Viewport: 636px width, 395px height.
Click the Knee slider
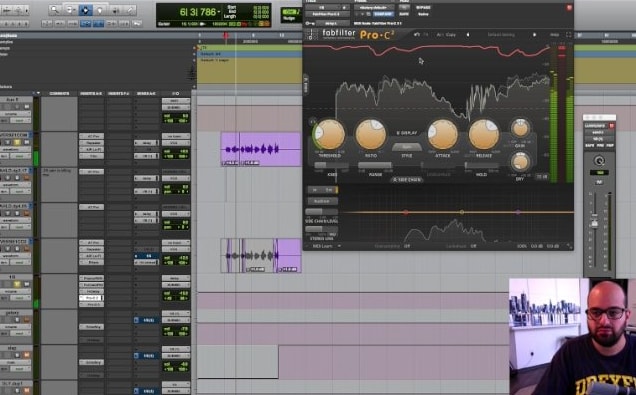[x=331, y=166]
